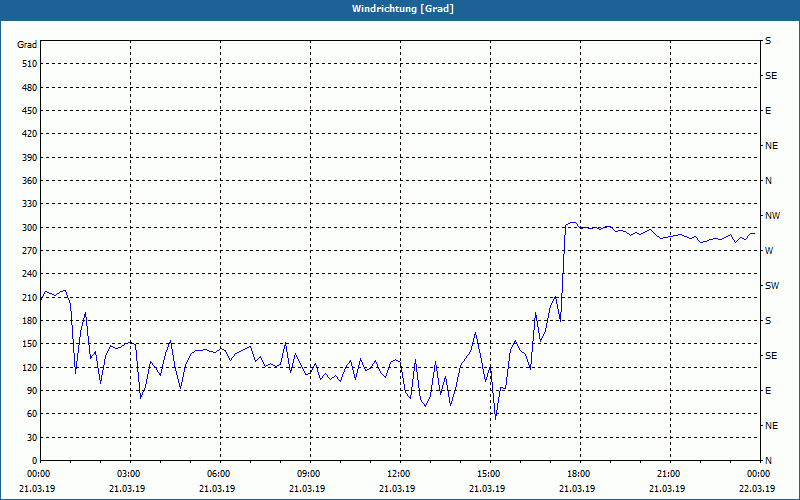Click the "00:00" label above 21.03.19
This screenshot has height=500, width=800.
pyautogui.click(x=38, y=474)
